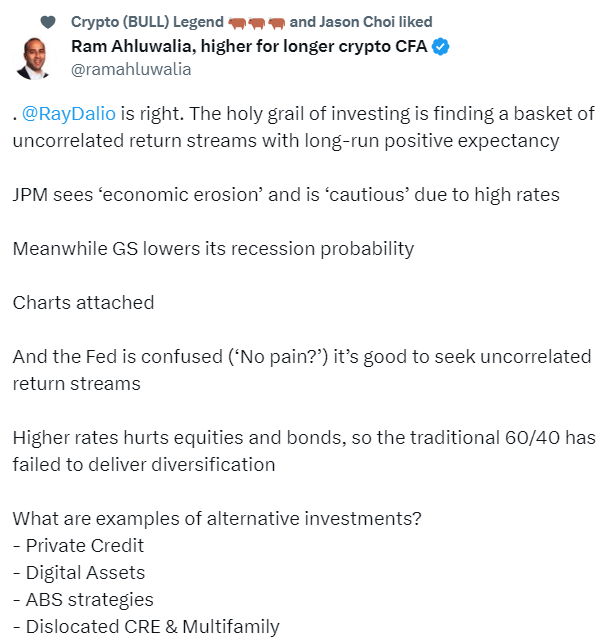This screenshot has height=640, width=610.
Task: Click the blue verified badge
Action: (x=441, y=47)
